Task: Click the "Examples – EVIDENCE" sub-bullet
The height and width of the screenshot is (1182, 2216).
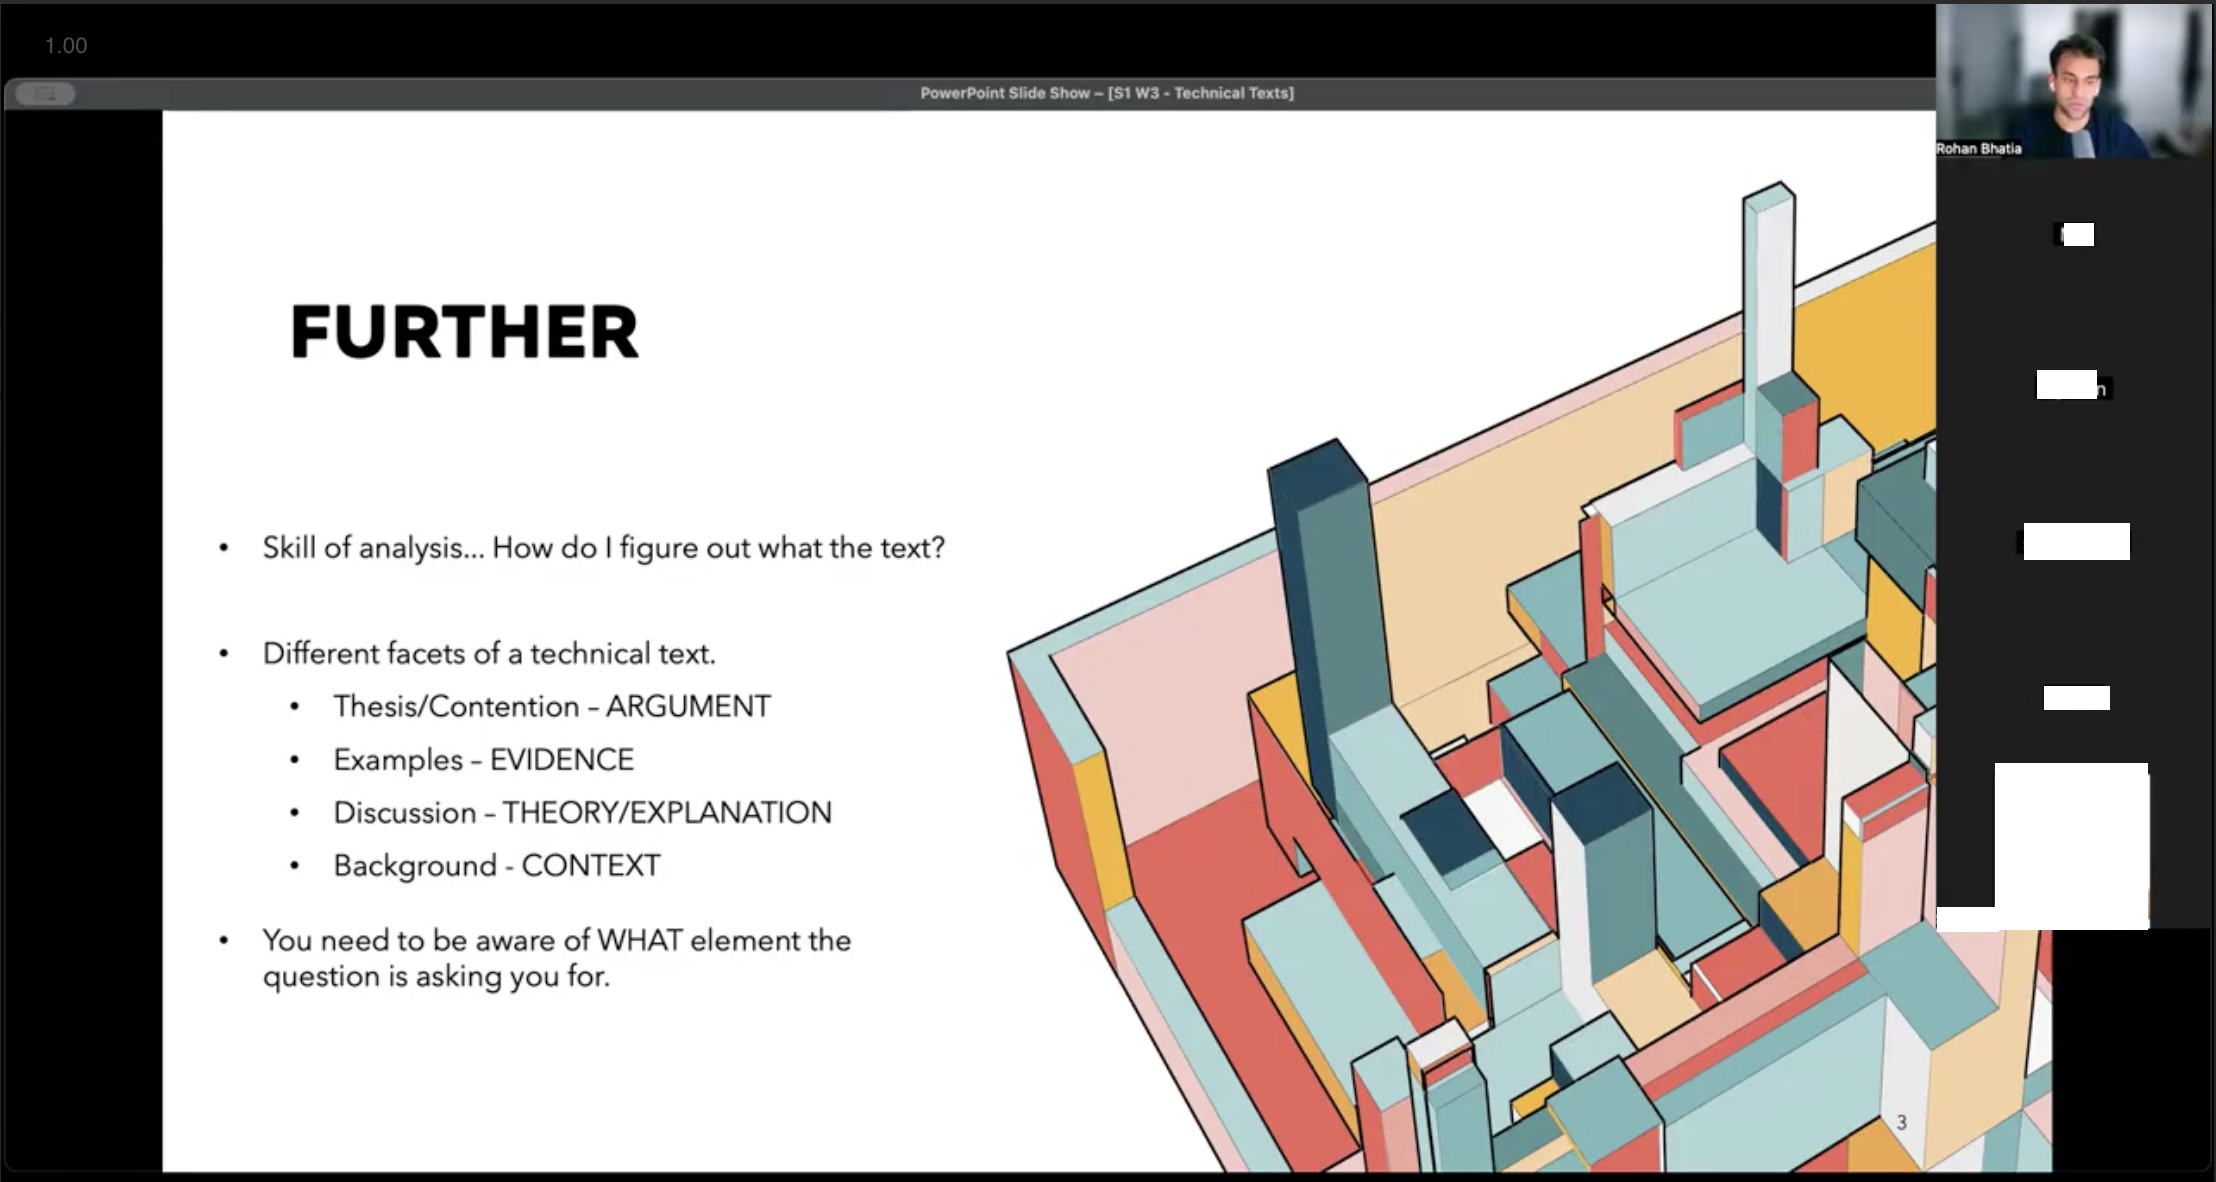Action: (484, 760)
